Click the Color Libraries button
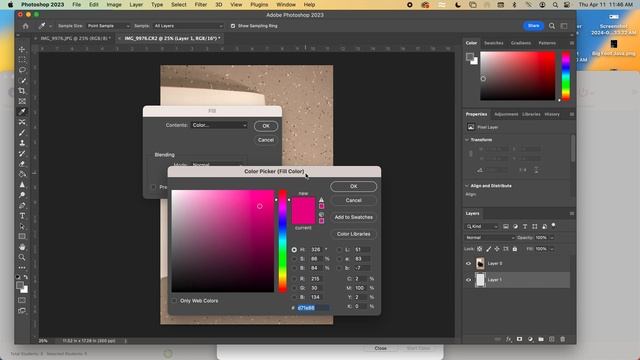The image size is (640, 360). point(353,234)
